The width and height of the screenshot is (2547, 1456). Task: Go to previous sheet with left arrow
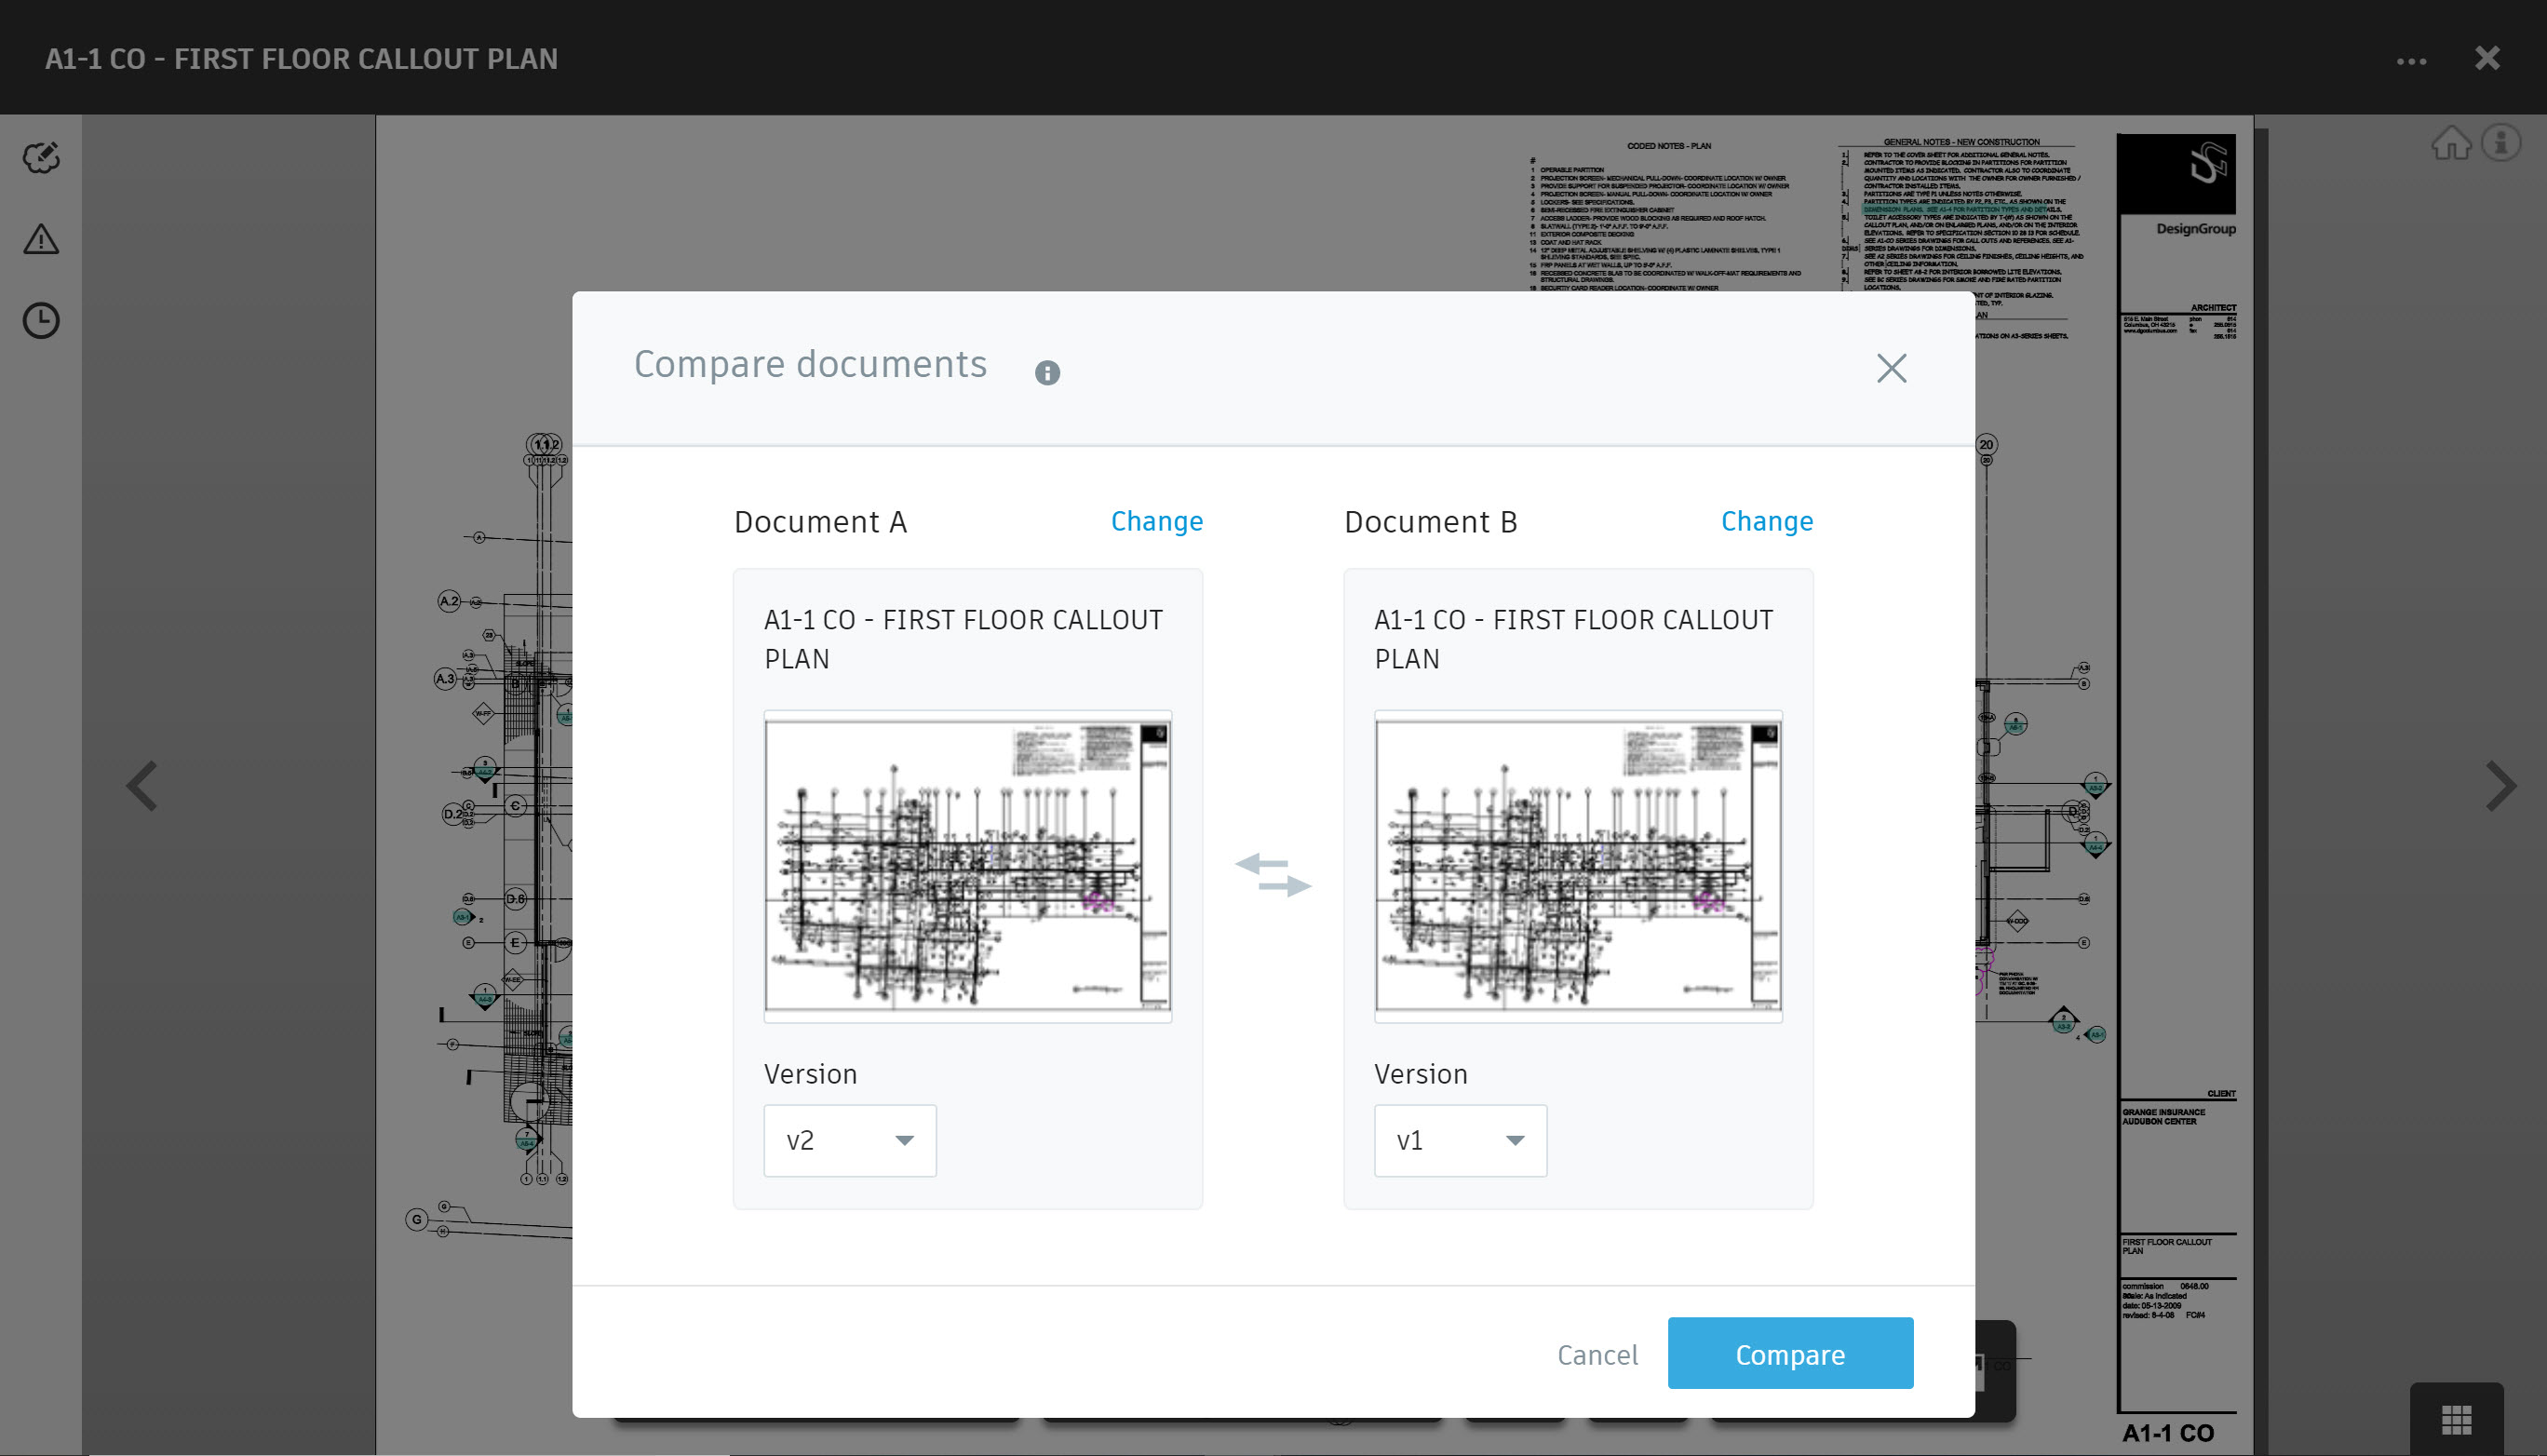point(142,786)
